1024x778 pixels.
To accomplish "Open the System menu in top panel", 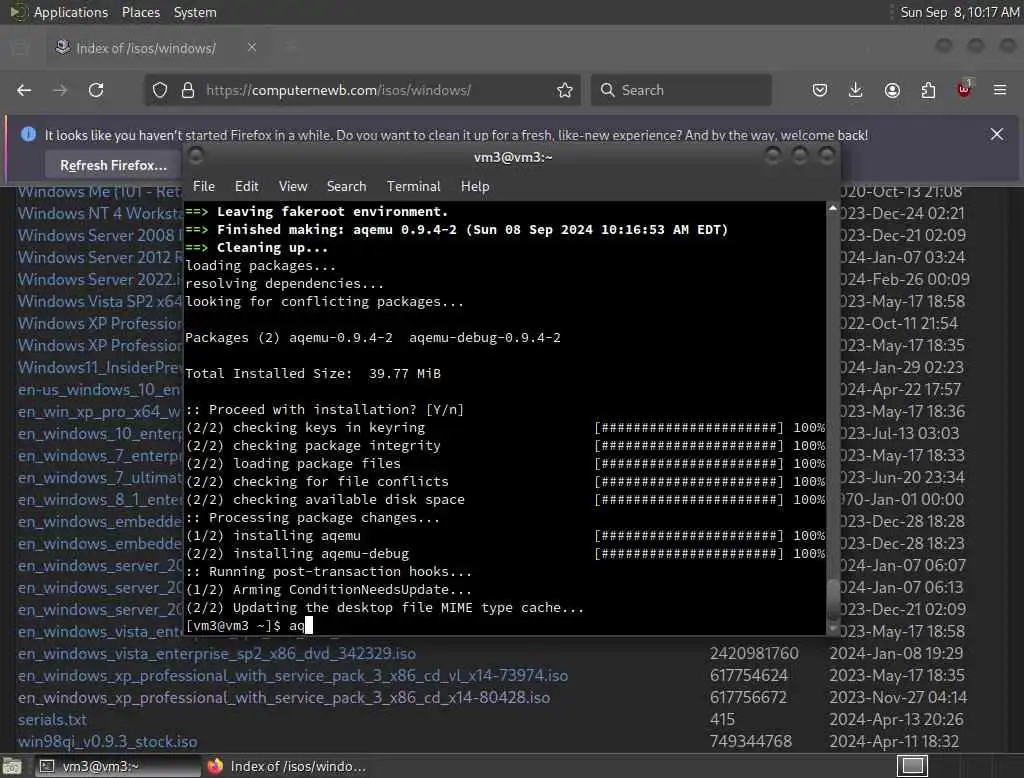I will point(195,12).
